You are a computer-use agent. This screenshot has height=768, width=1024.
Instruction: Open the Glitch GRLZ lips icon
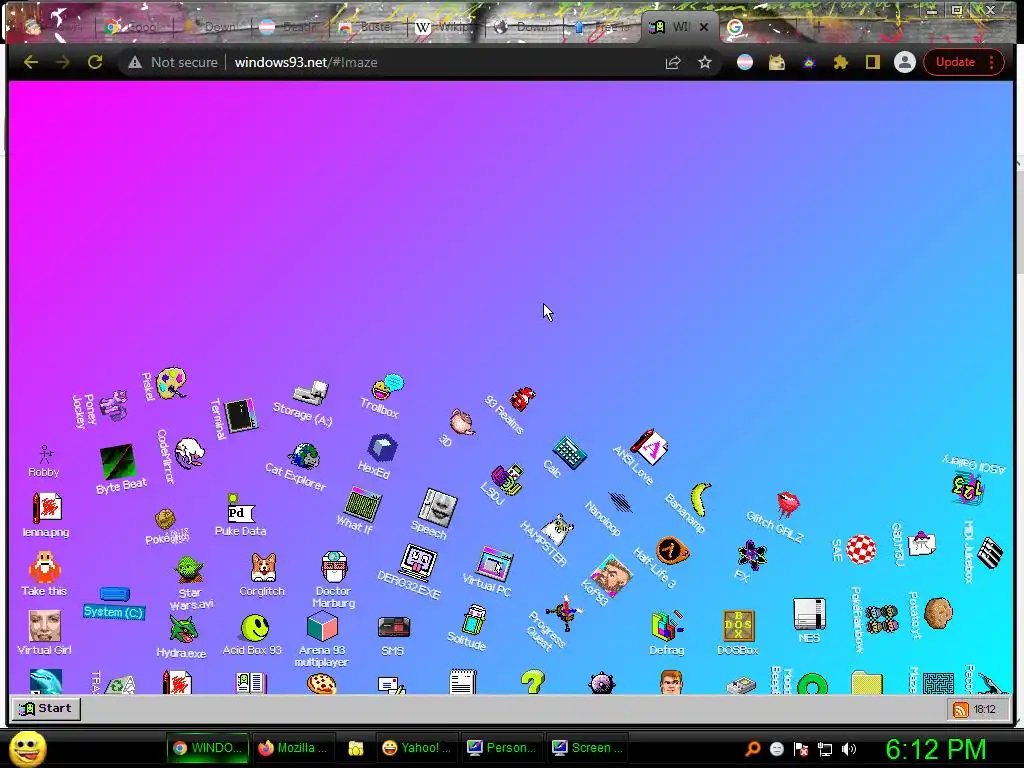pyautogui.click(x=788, y=505)
